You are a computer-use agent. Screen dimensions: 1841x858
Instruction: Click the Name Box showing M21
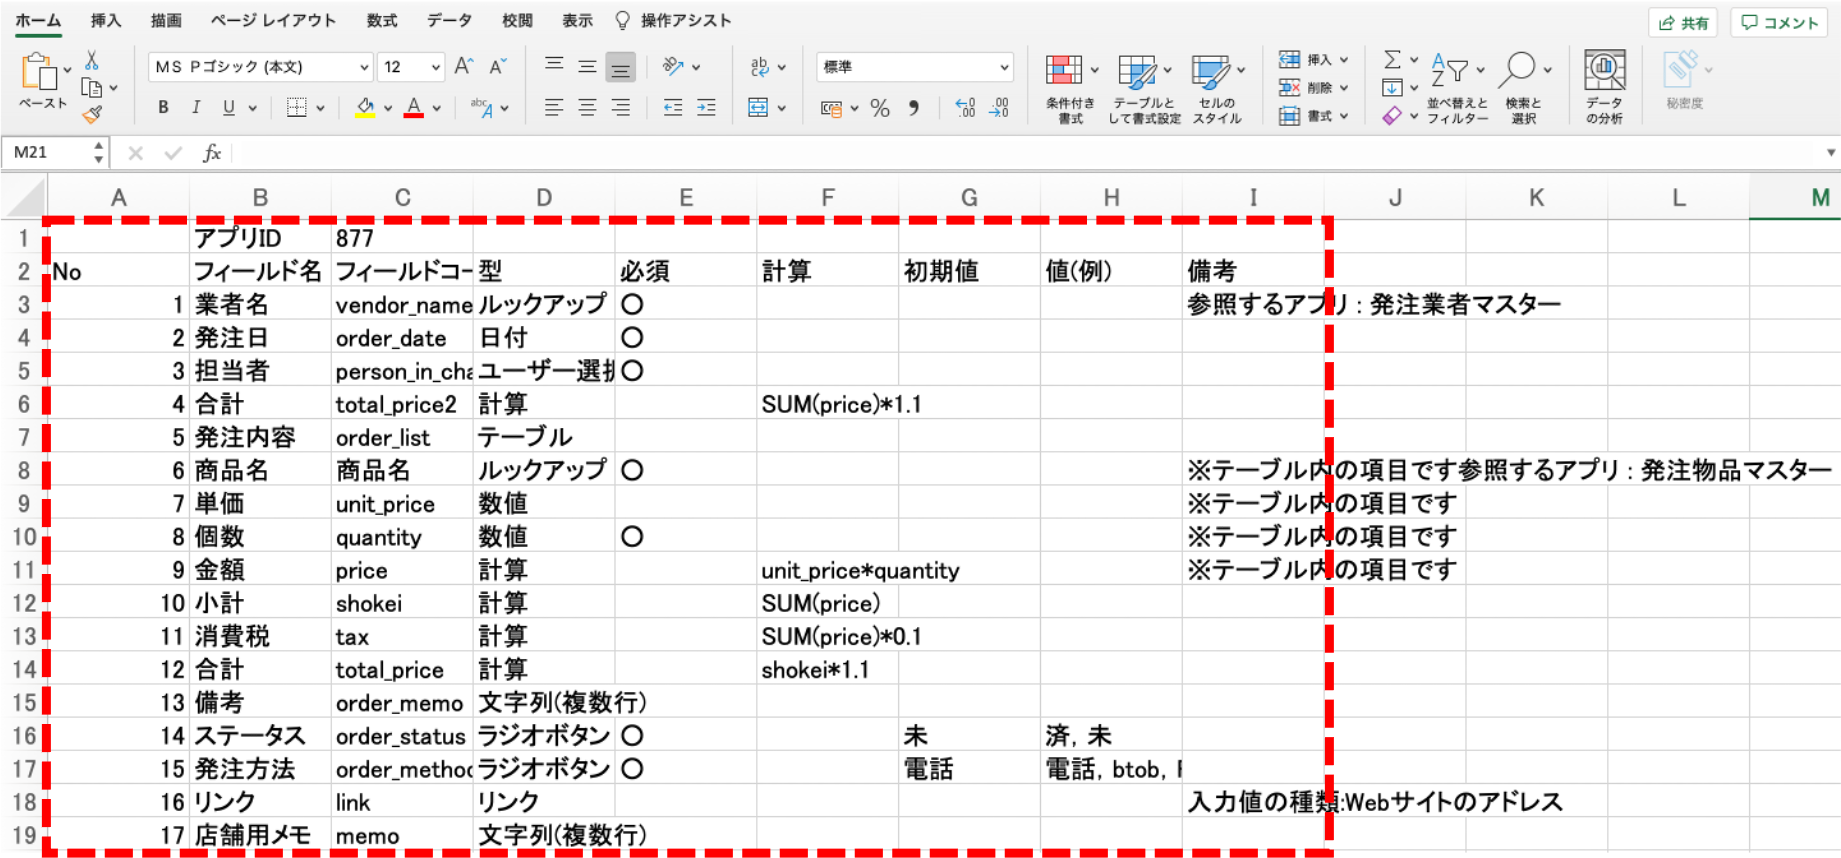coord(47,153)
